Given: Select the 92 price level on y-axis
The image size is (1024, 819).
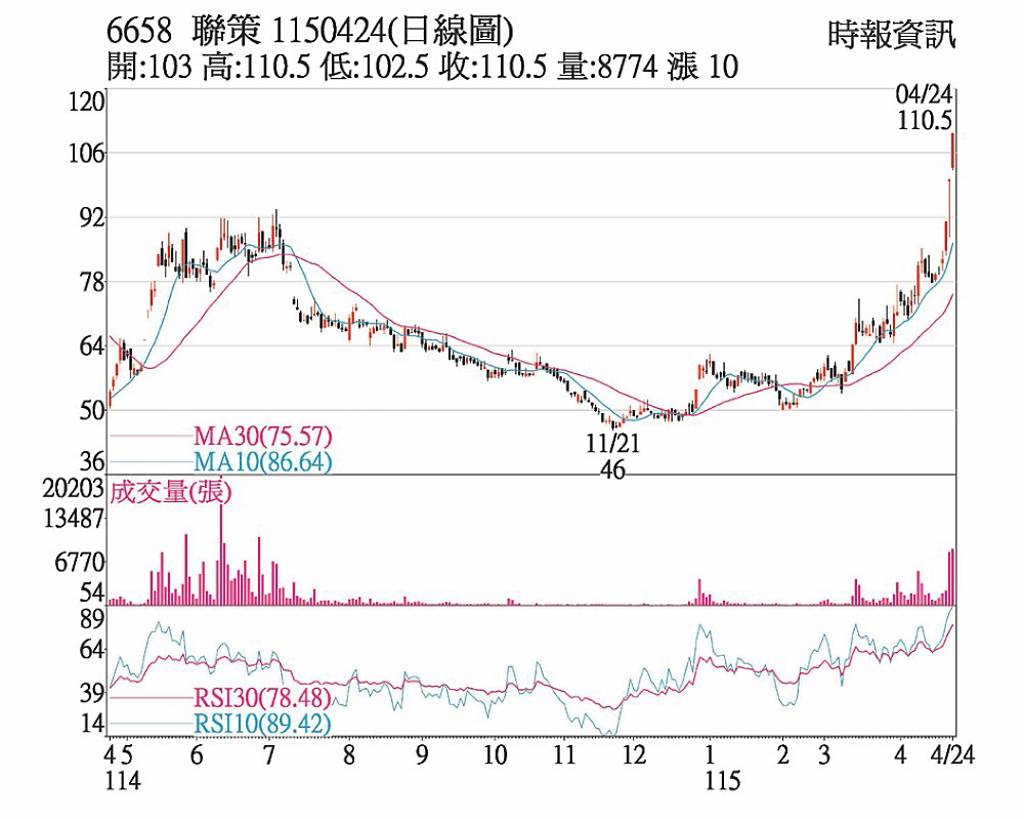Looking at the screenshot, I should [92, 217].
